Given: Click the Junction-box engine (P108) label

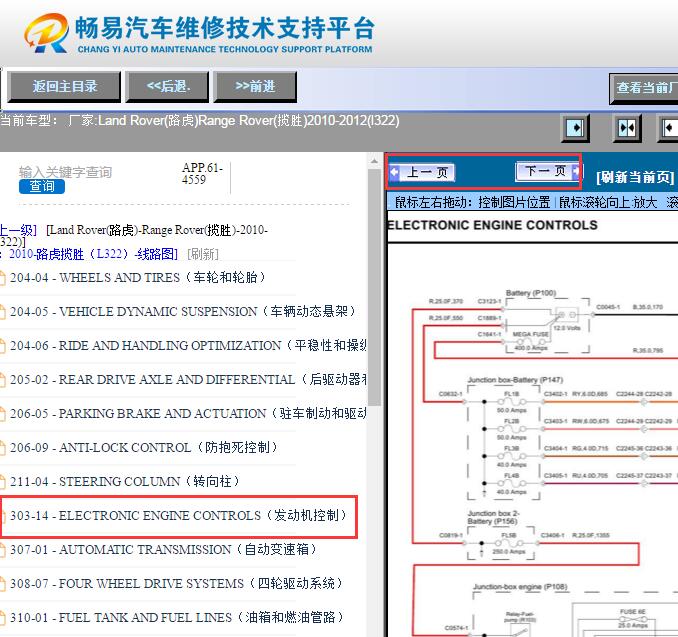Looking at the screenshot, I should pyautogui.click(x=520, y=587).
